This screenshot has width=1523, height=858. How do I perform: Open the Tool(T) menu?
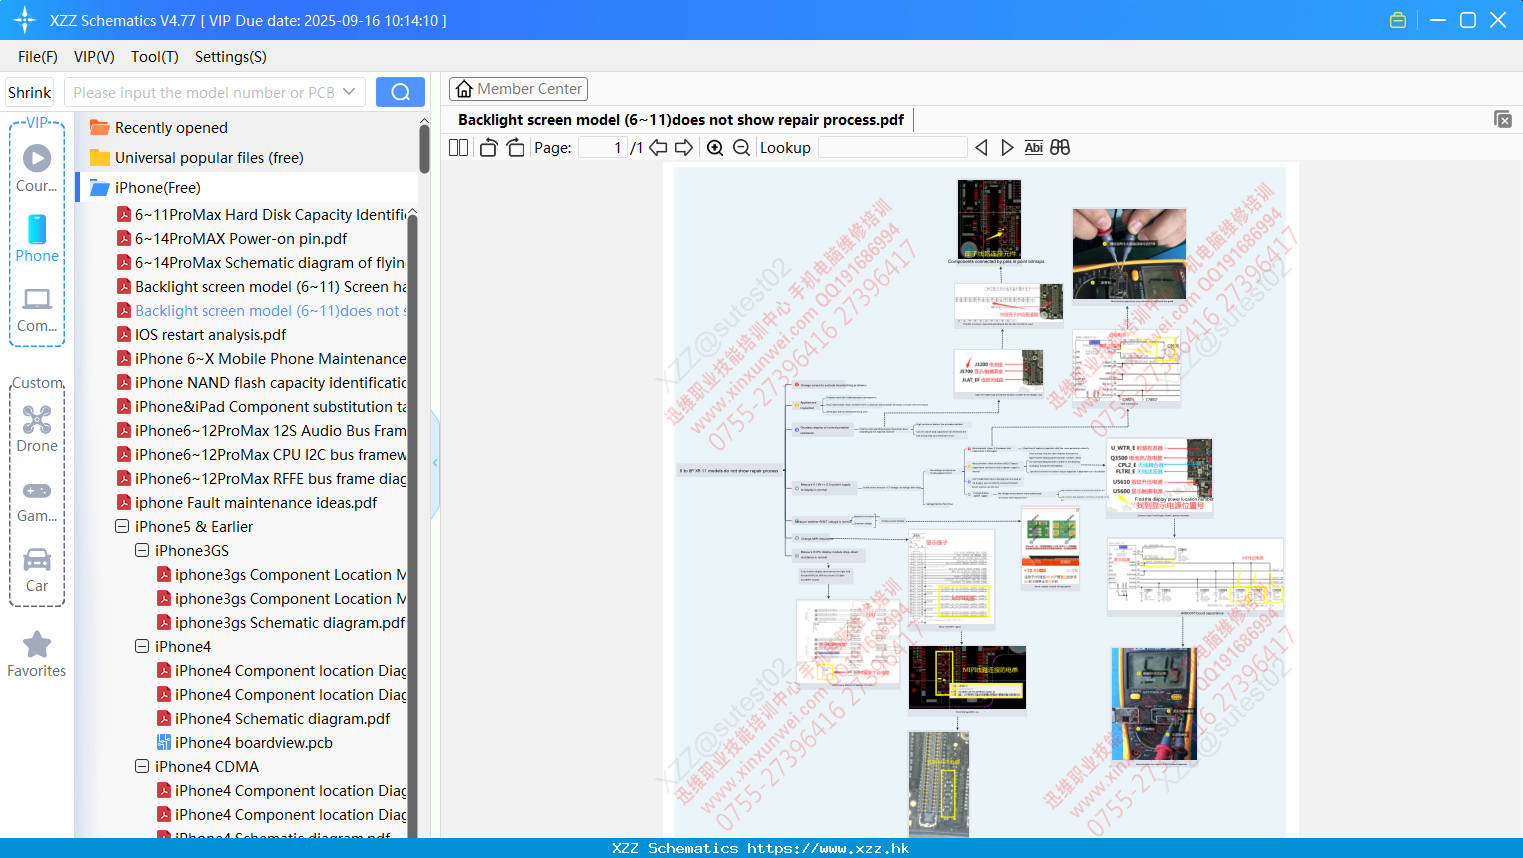pos(155,57)
